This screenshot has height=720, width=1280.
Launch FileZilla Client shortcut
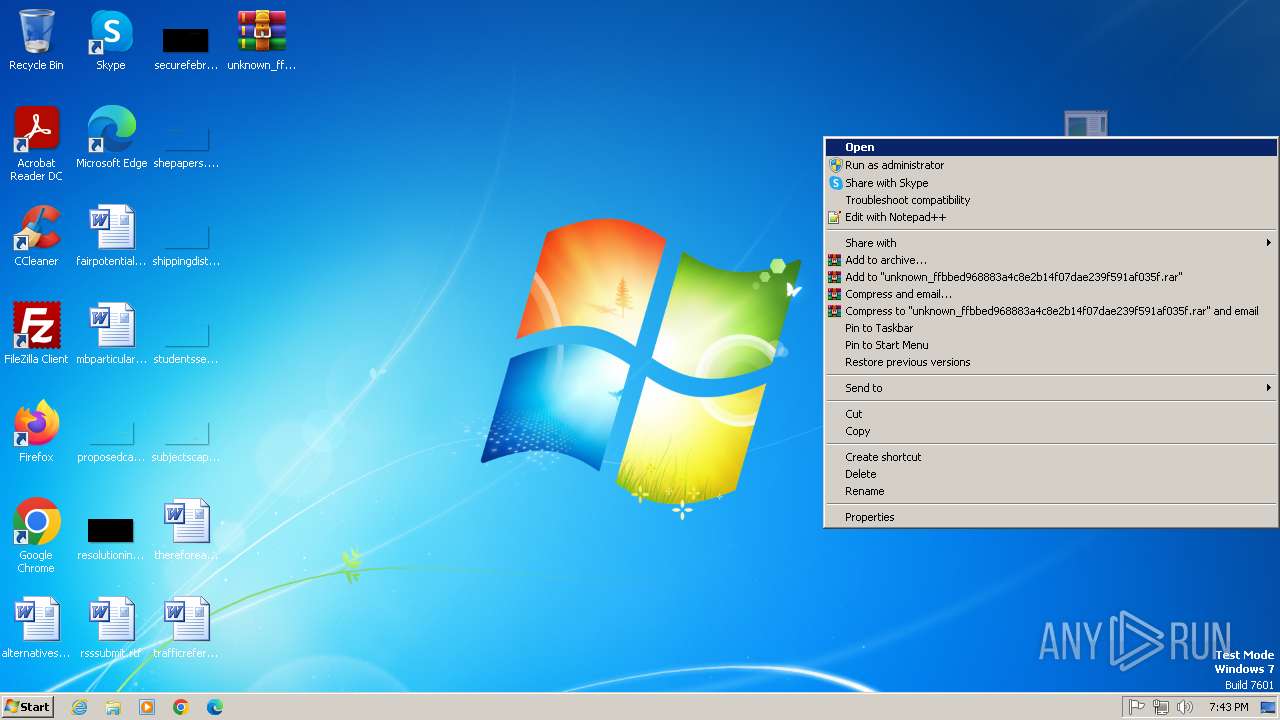(x=36, y=334)
